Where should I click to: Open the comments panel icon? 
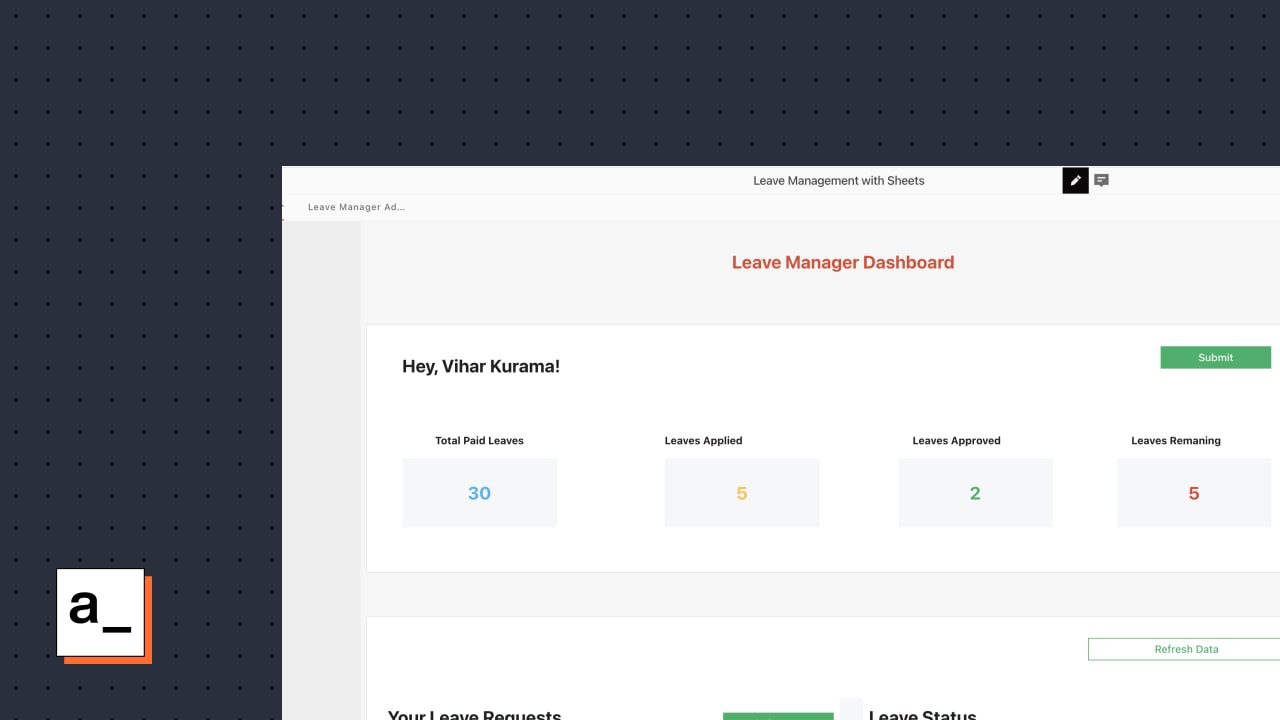pos(1101,180)
